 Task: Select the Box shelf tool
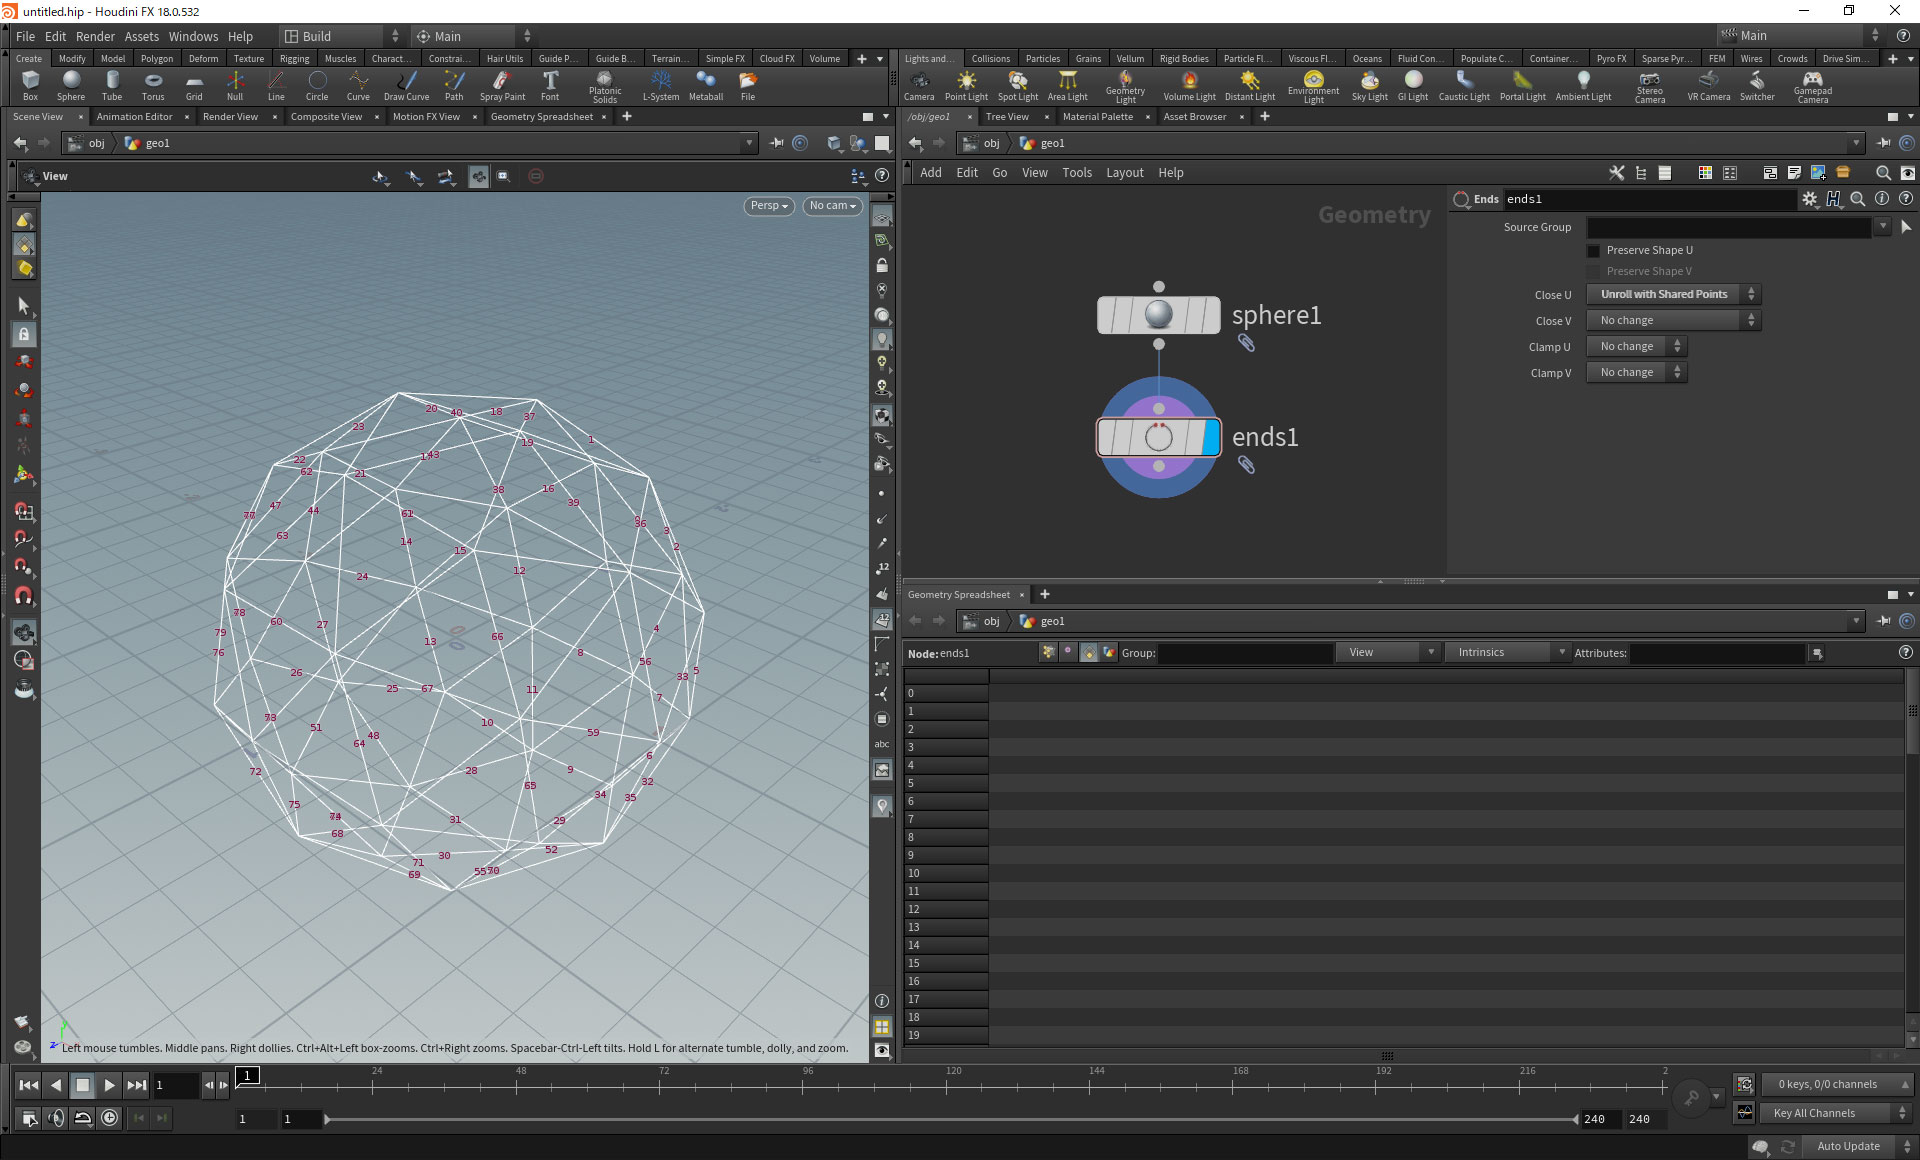pos(30,85)
